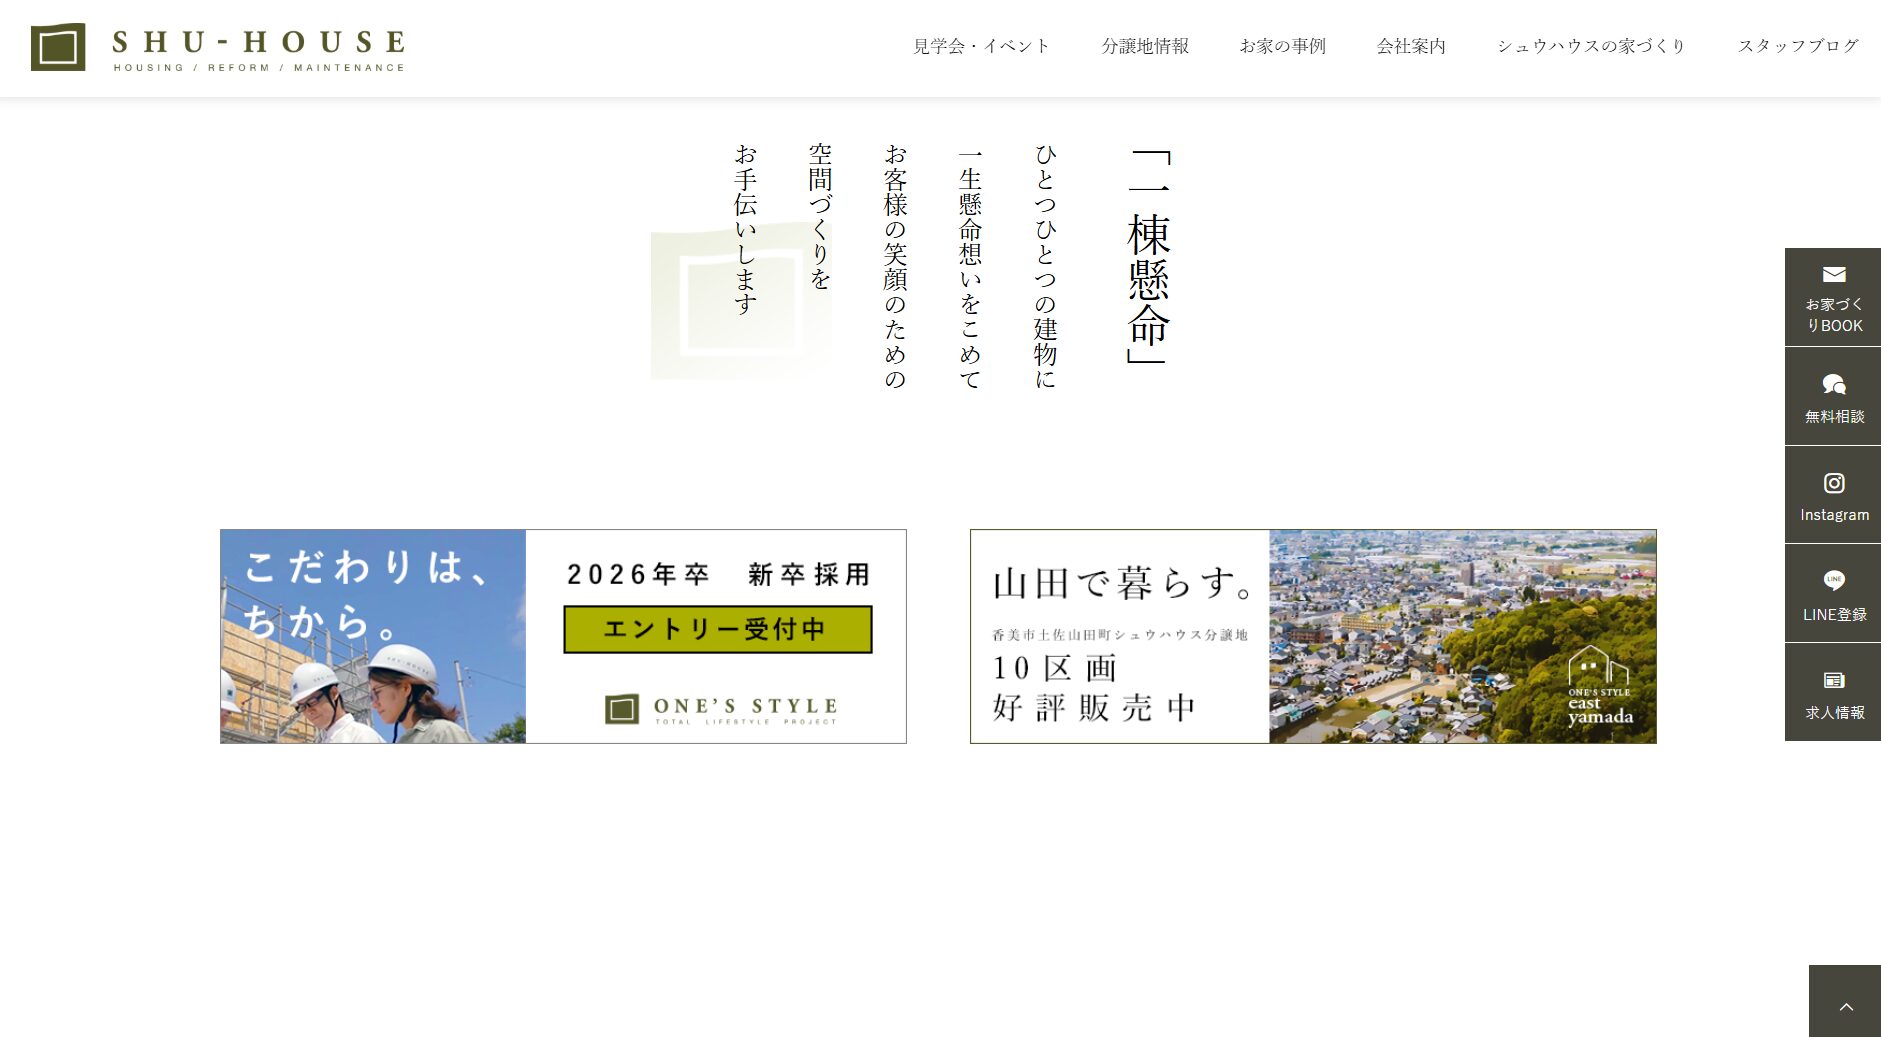Click the envelope icon for お家づくりBOOK
1881x1037 pixels.
tap(1833, 275)
